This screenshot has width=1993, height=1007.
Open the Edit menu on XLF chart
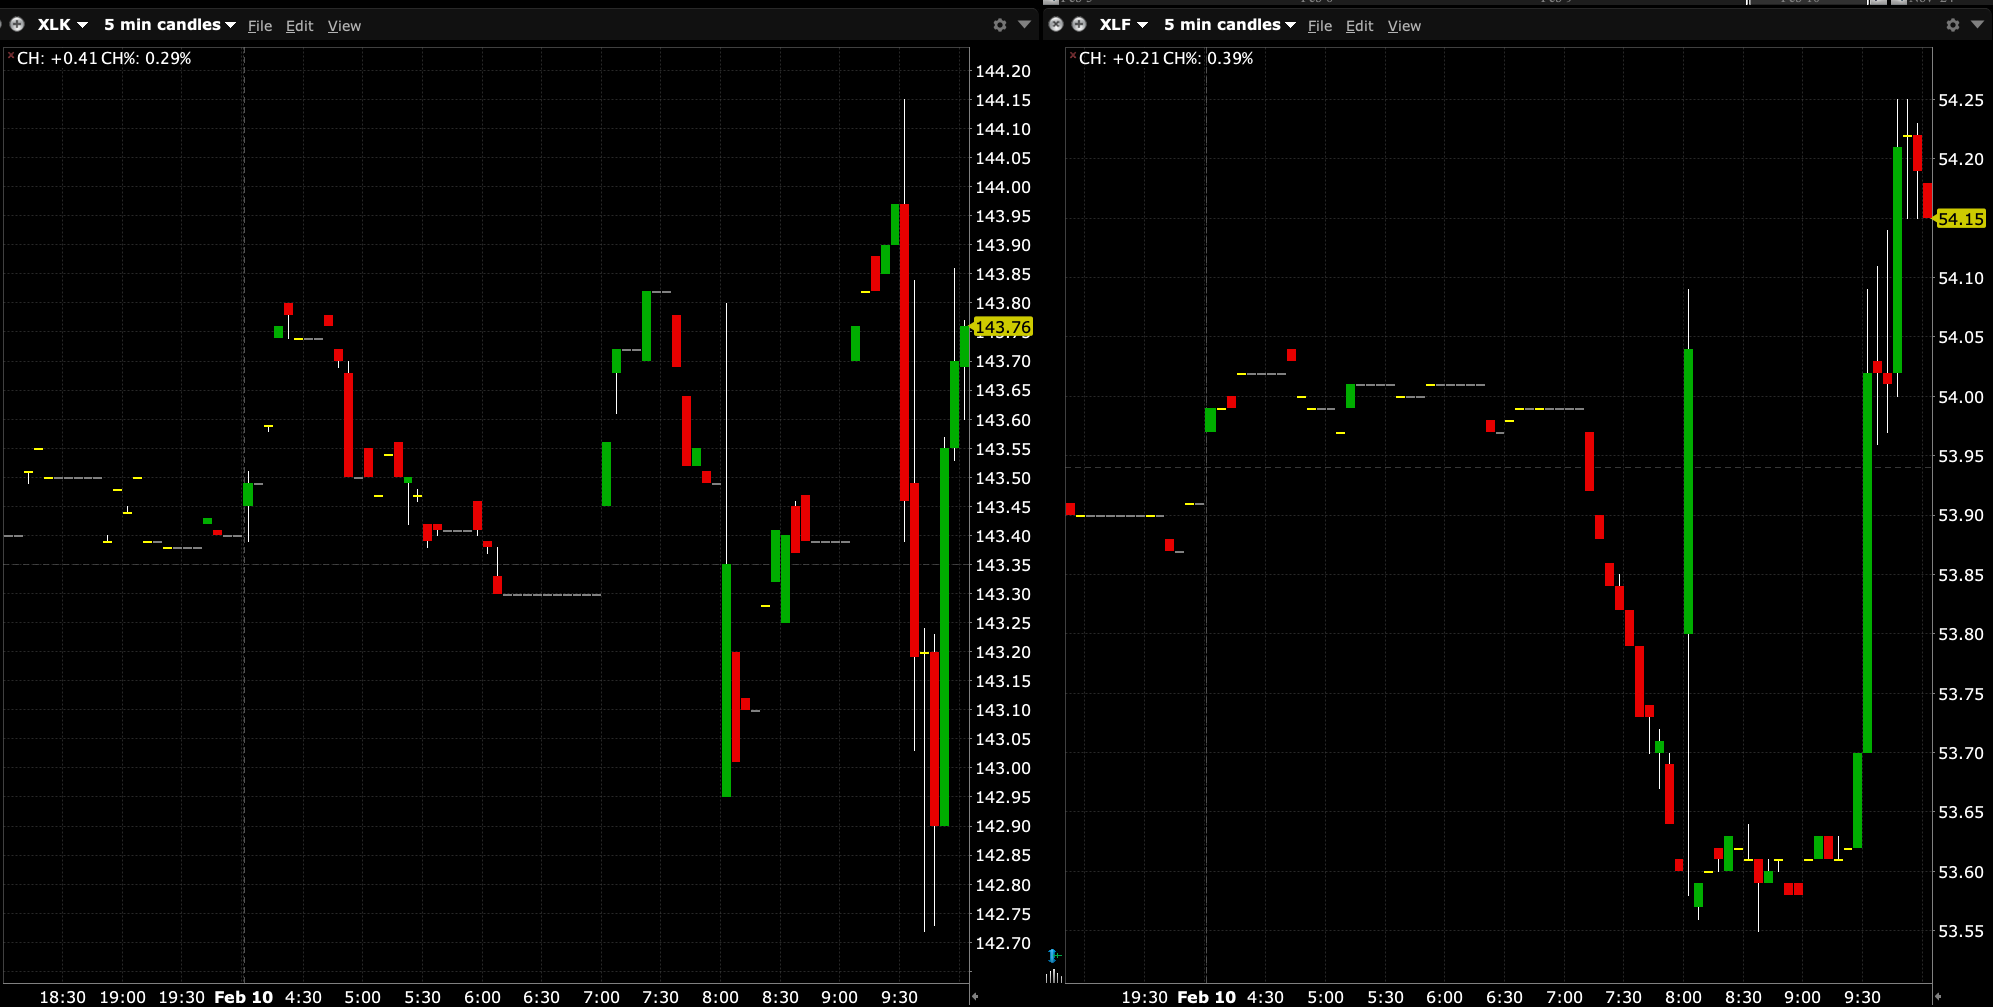1359,26
